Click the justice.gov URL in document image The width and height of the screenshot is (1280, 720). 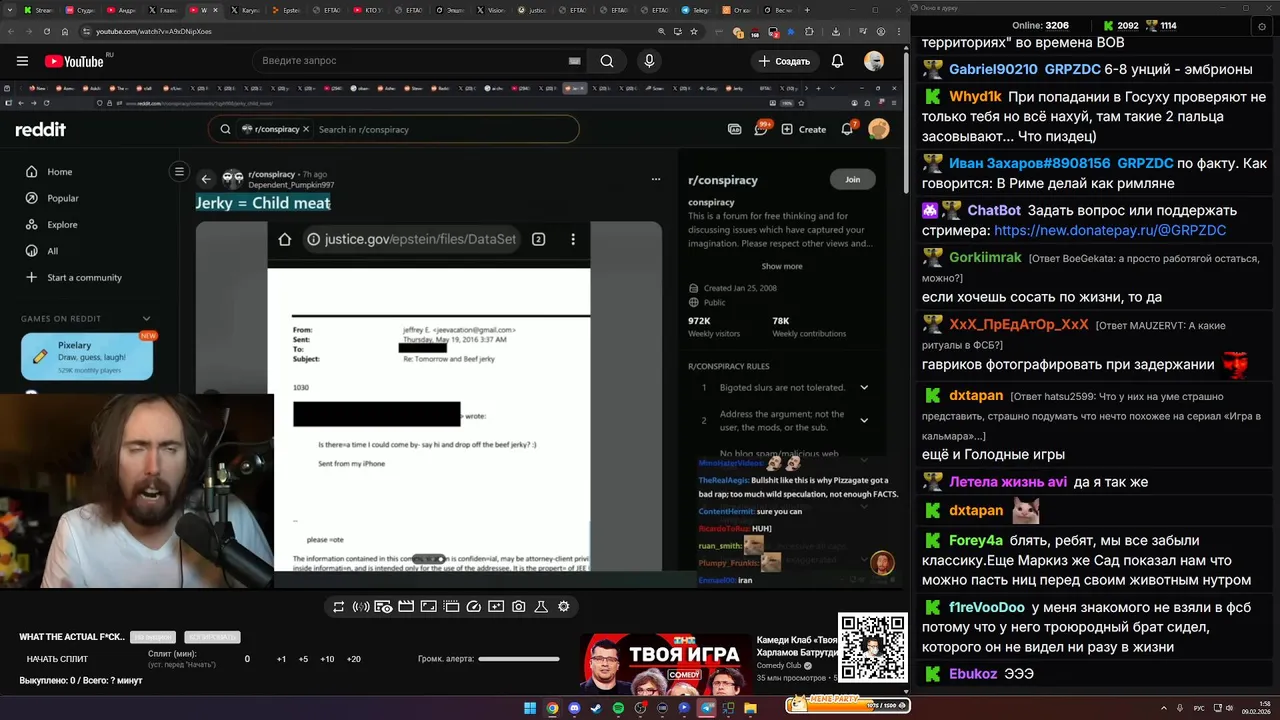(x=421, y=239)
